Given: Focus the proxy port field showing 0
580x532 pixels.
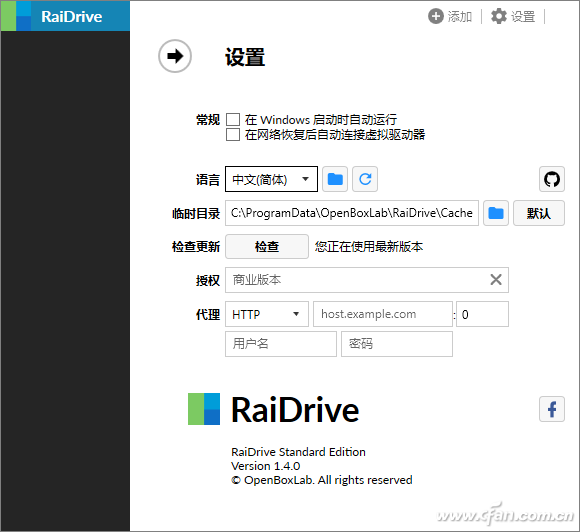Looking at the screenshot, I should click(482, 314).
